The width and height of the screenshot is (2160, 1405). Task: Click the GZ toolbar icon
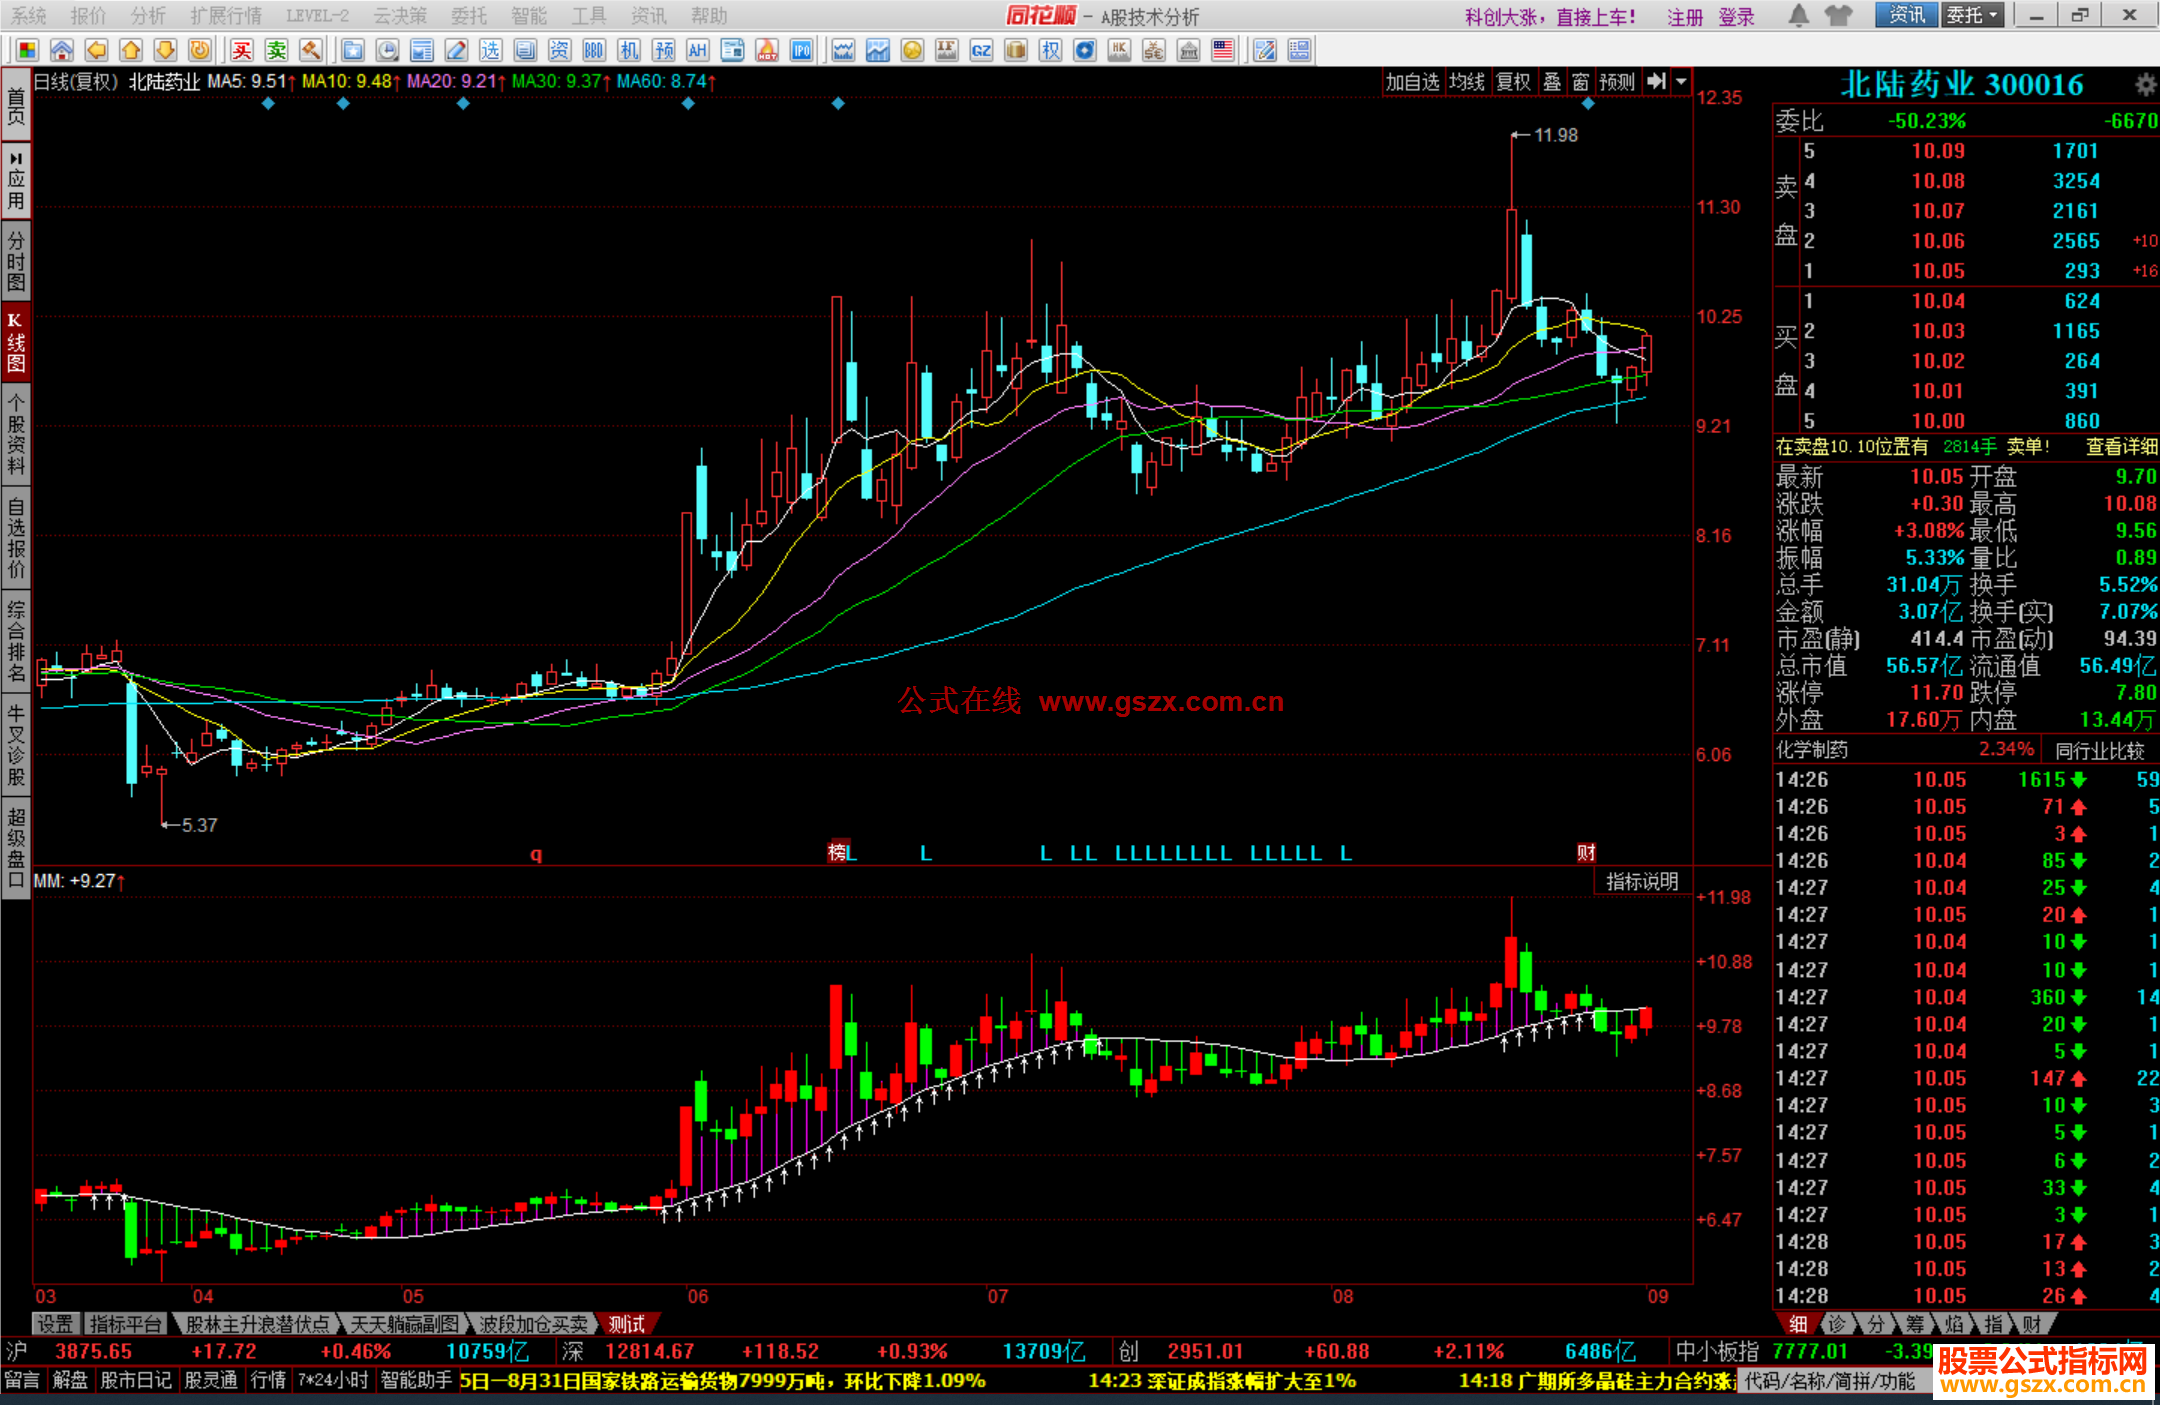[x=981, y=51]
